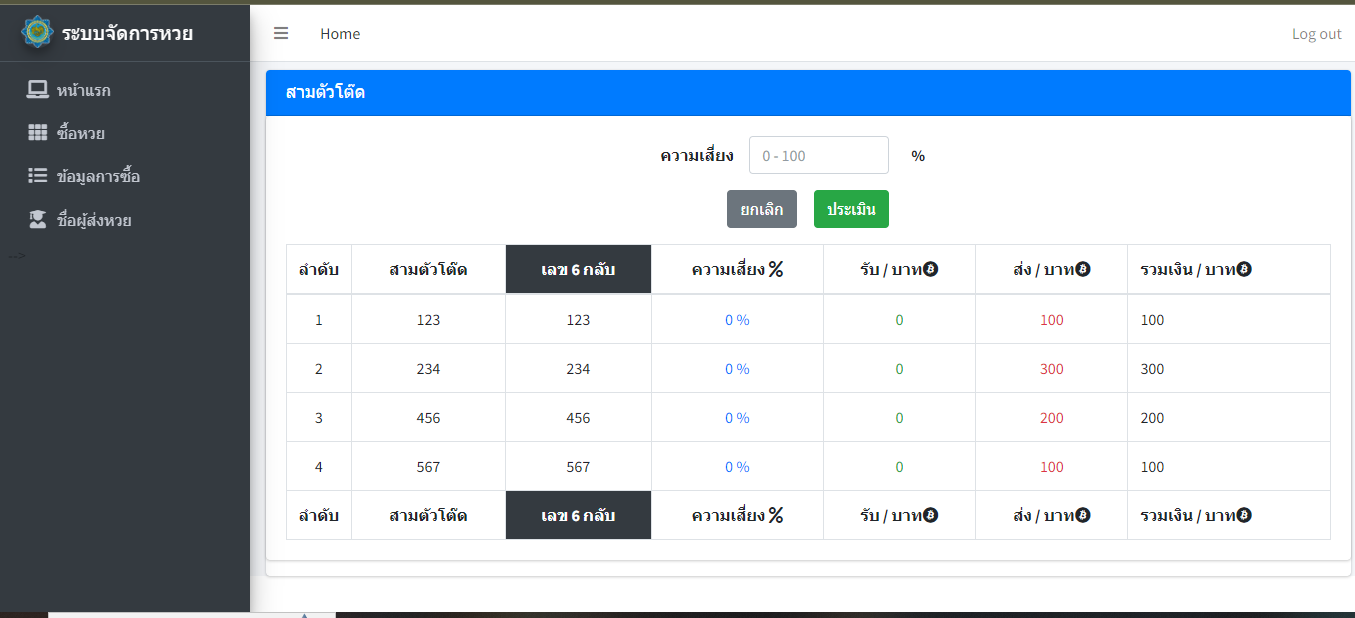Click the user icon beside ชื่อผู้ส่งหวย
This screenshot has height=618, width=1355.
click(x=38, y=220)
